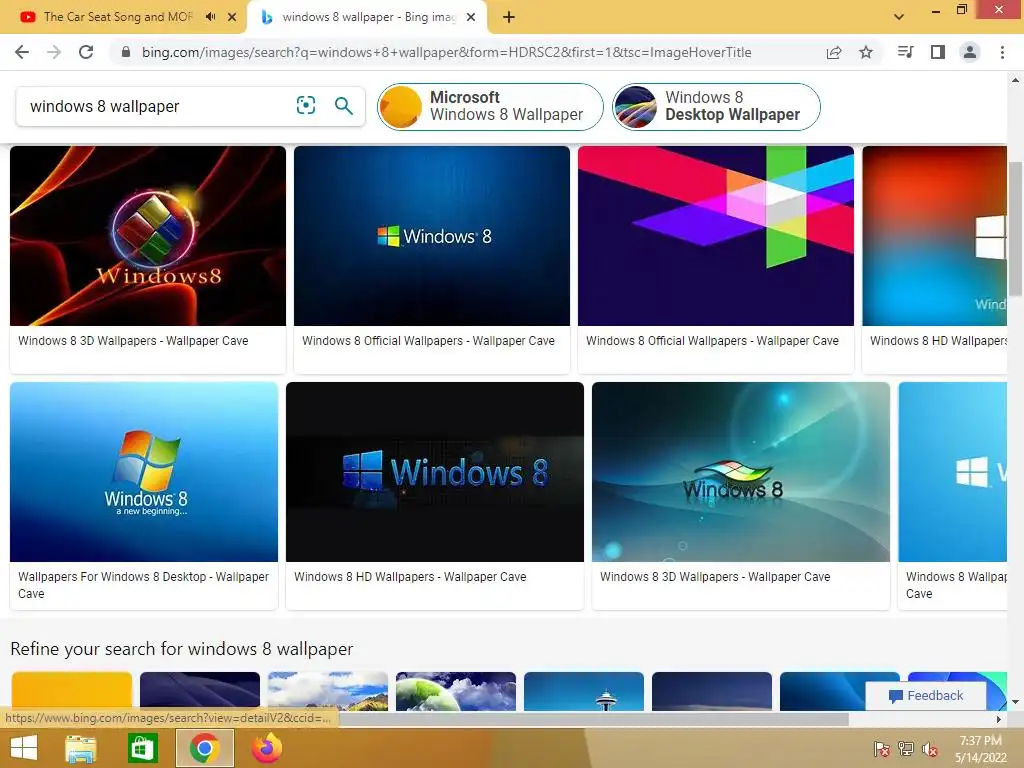This screenshot has height=768, width=1024.
Task: Click 'Windows 8 HD Wallpapers' link under dark image
Action: pos(410,577)
